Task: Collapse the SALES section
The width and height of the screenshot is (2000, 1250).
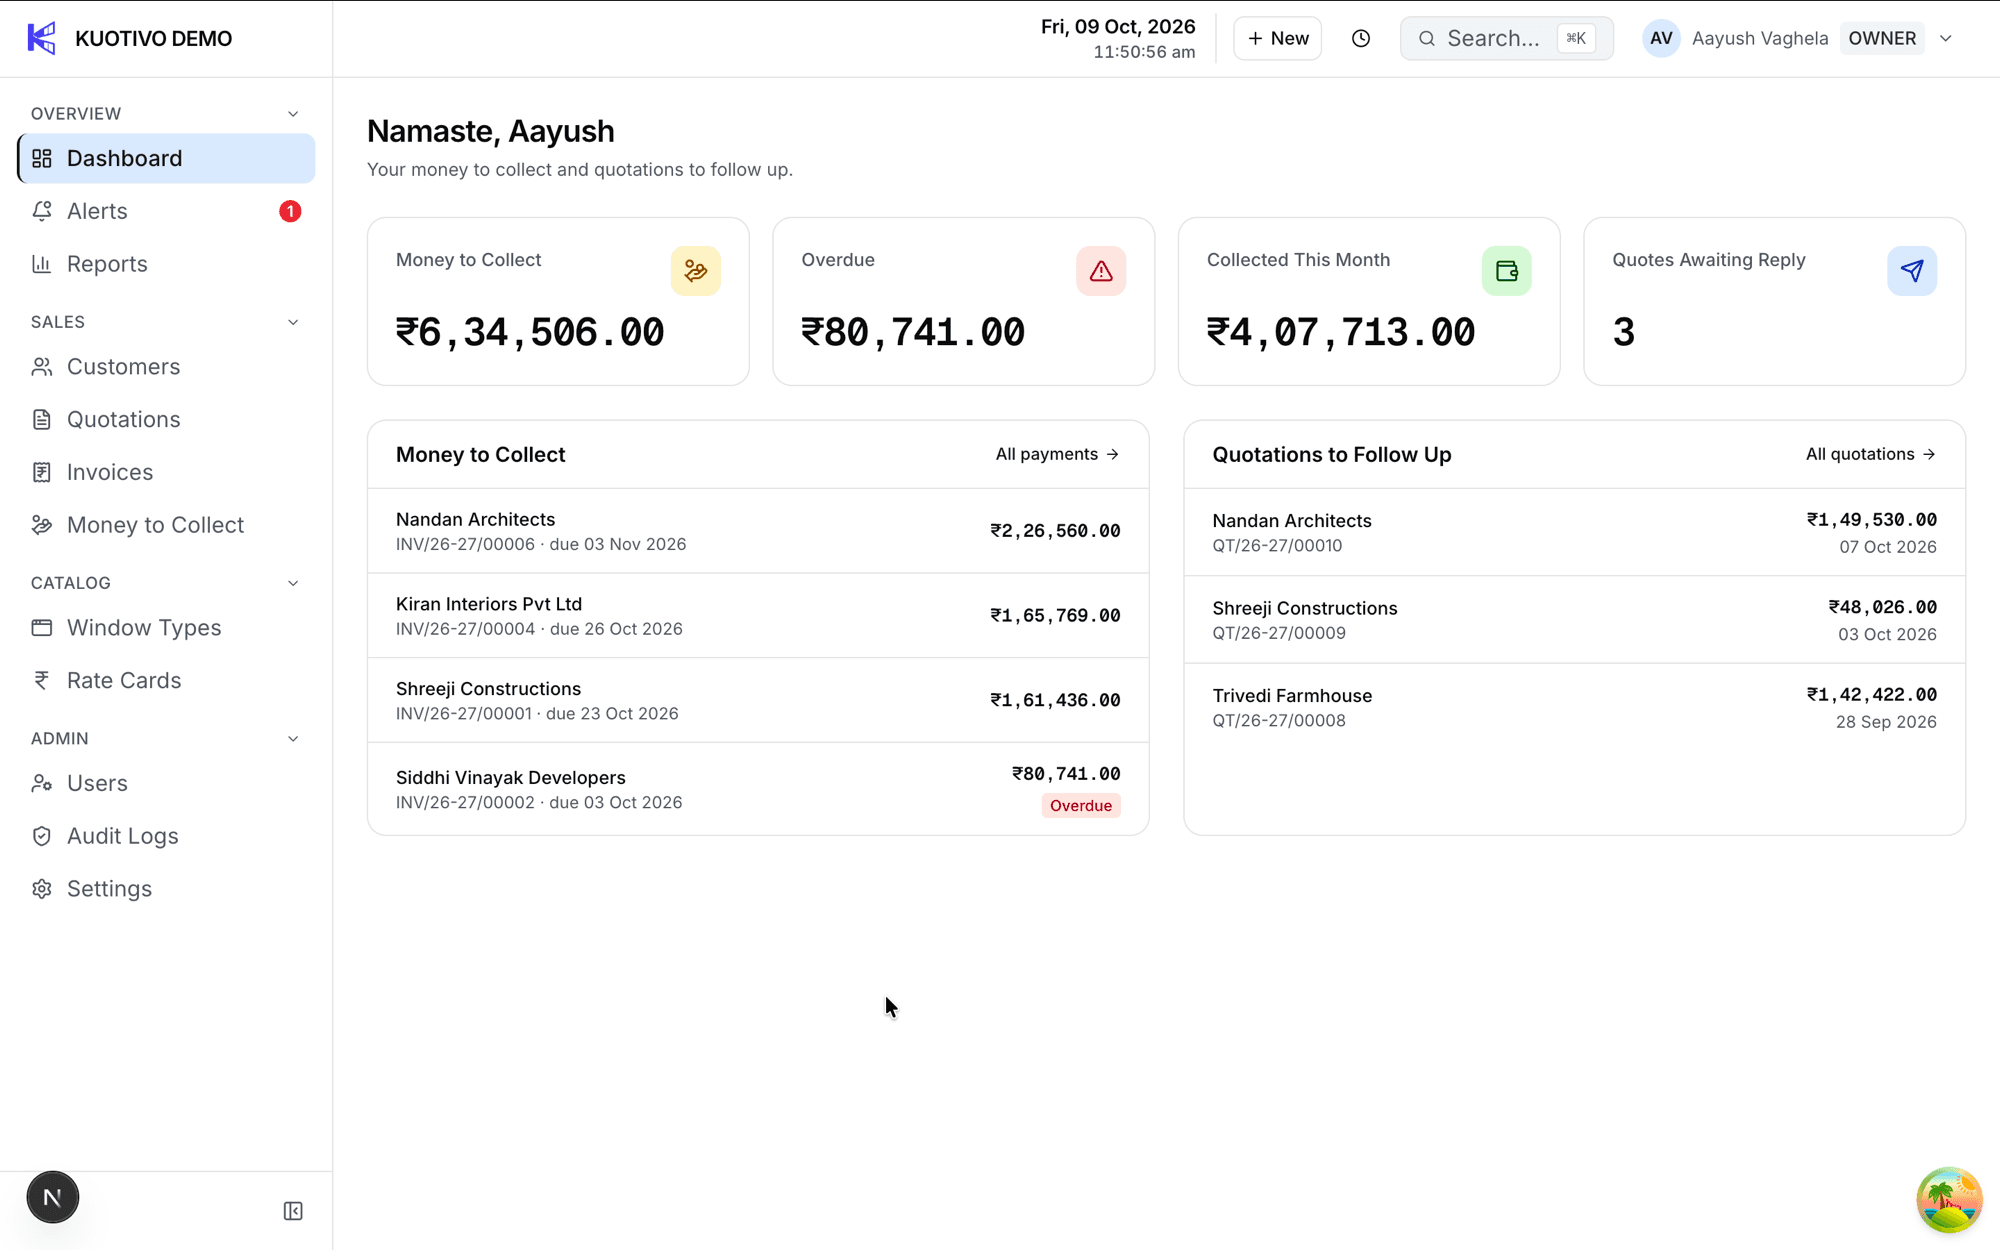Action: point(293,322)
